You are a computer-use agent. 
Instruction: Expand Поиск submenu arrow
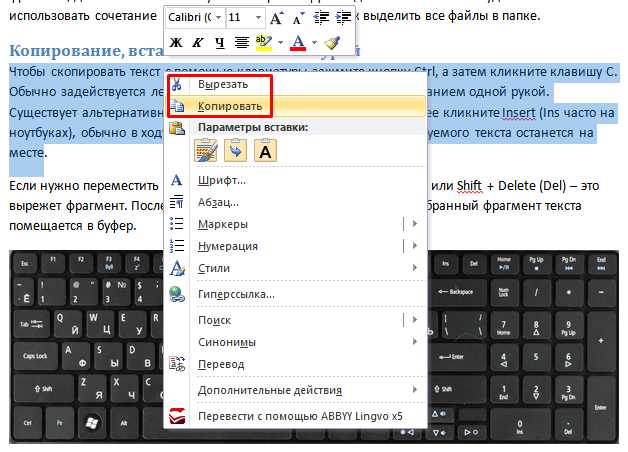pos(415,319)
